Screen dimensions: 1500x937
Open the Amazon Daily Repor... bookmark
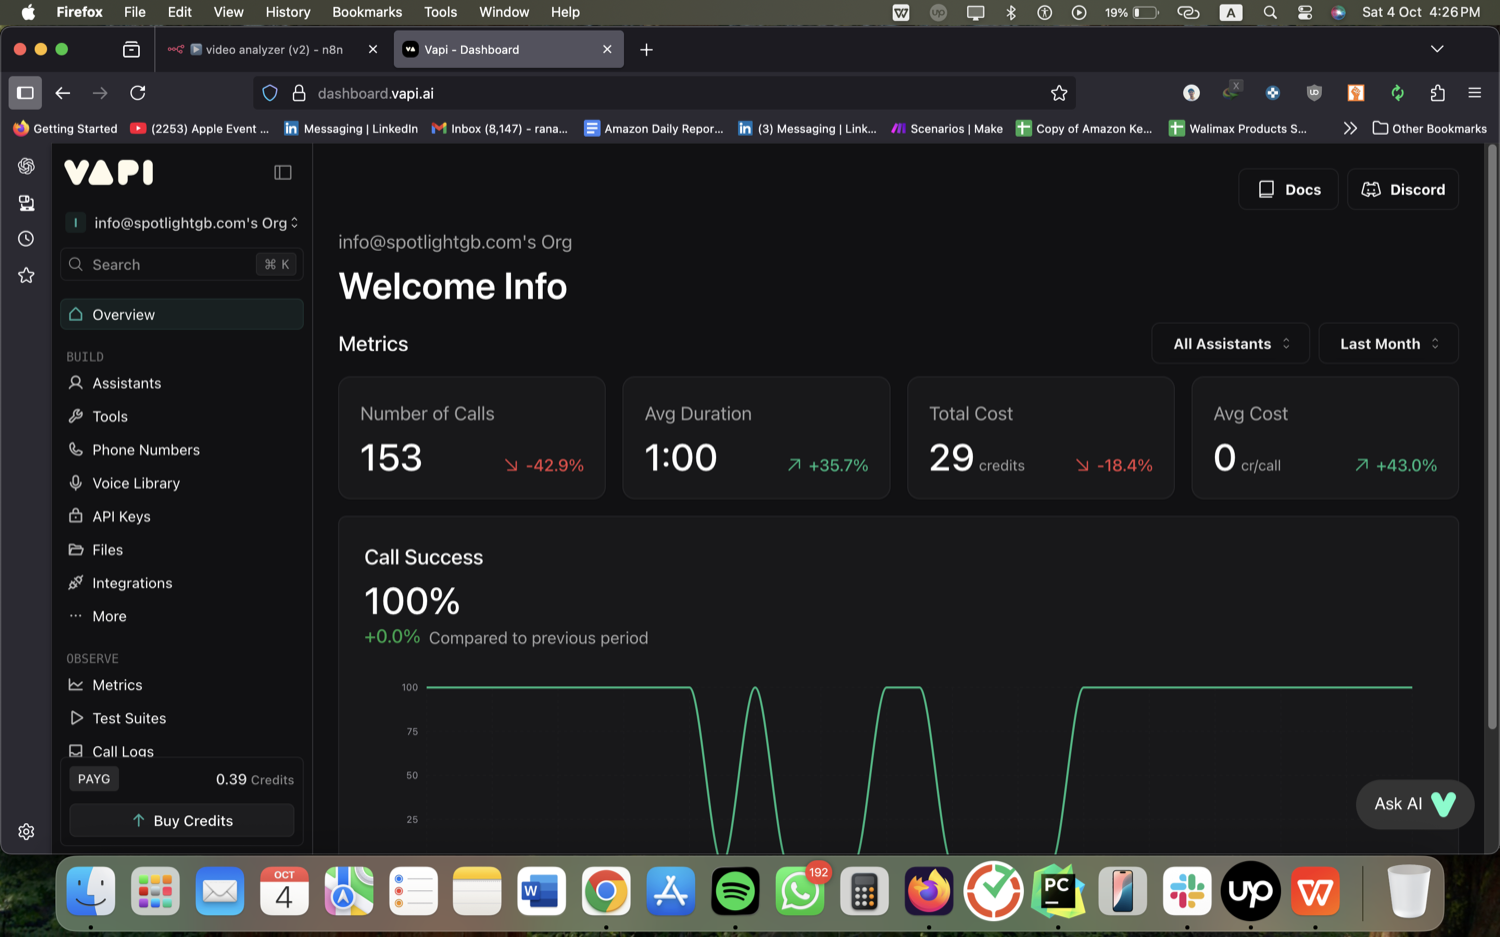[x=654, y=128]
